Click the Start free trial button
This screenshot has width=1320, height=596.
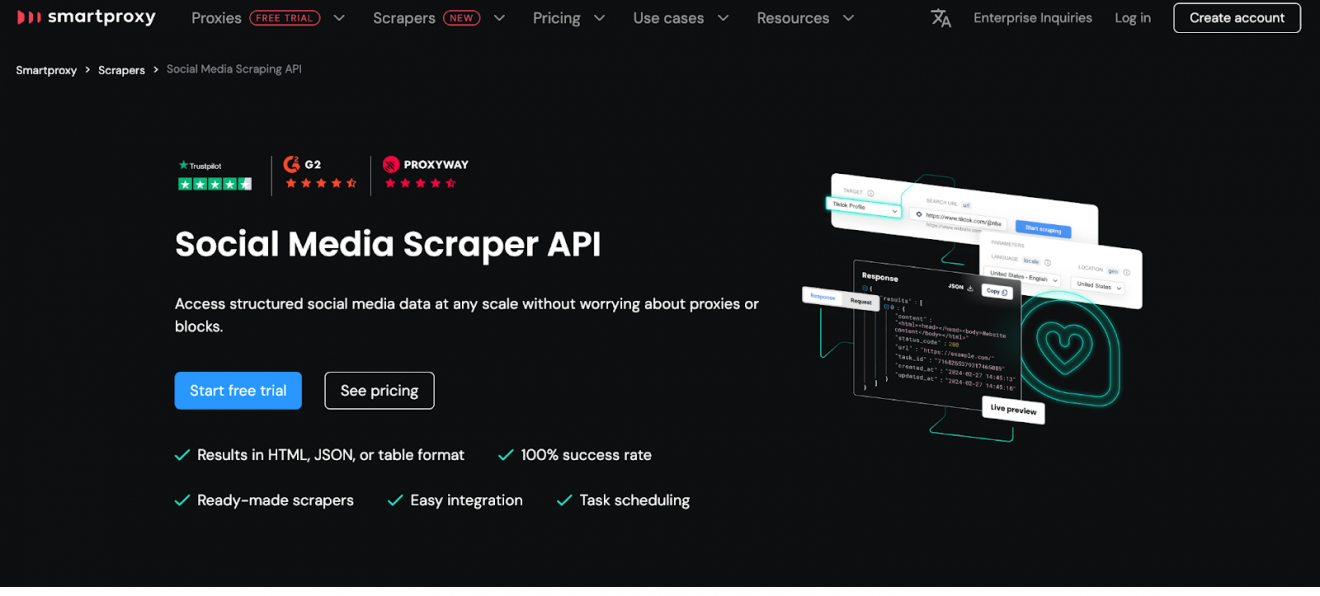(238, 390)
